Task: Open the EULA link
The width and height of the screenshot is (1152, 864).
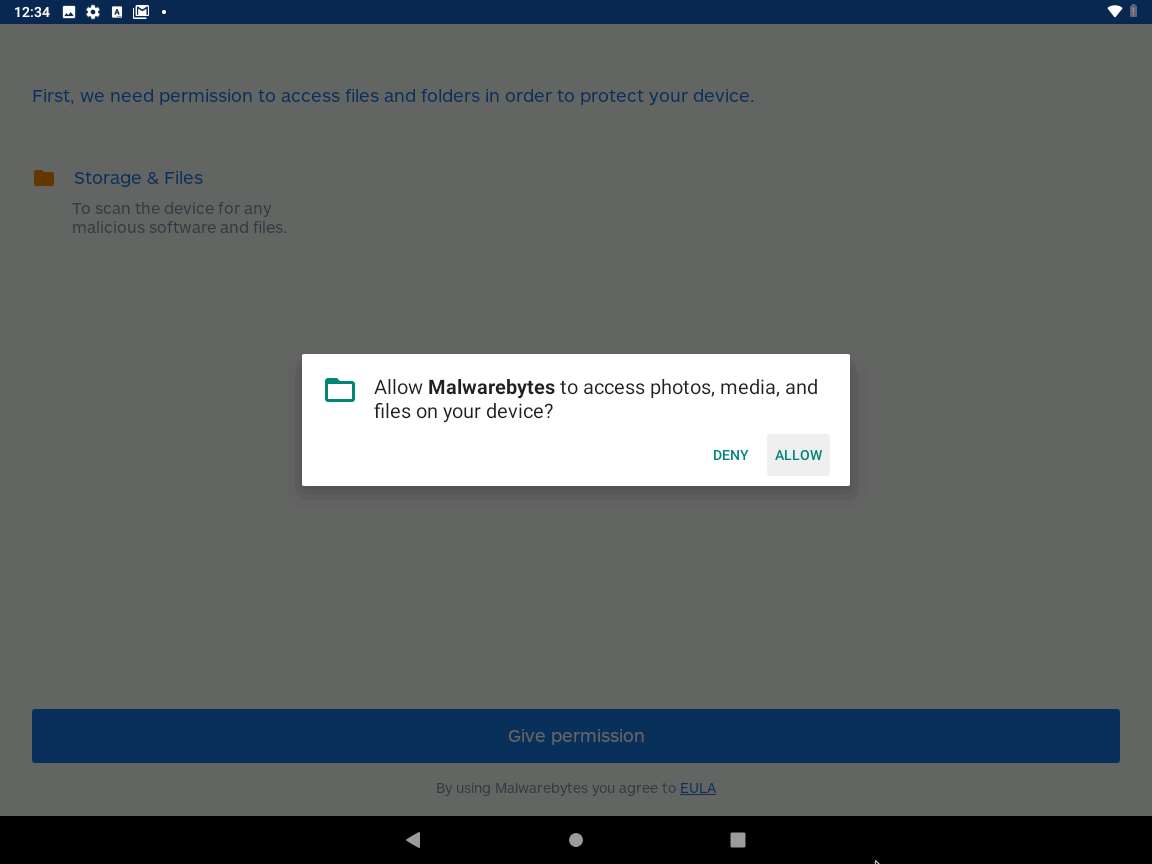Action: [697, 788]
